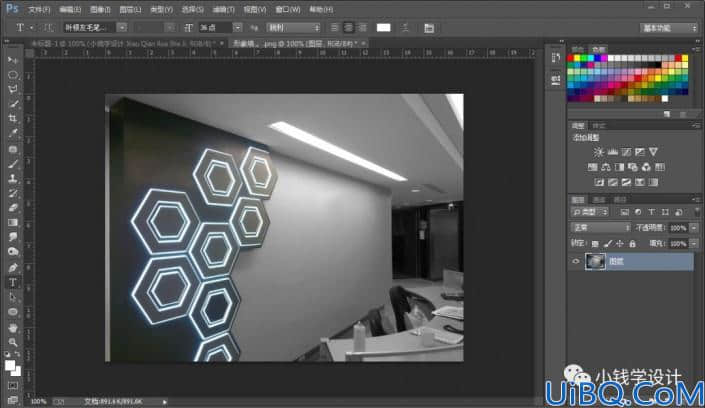
Task: Align text right
Action: pos(362,28)
